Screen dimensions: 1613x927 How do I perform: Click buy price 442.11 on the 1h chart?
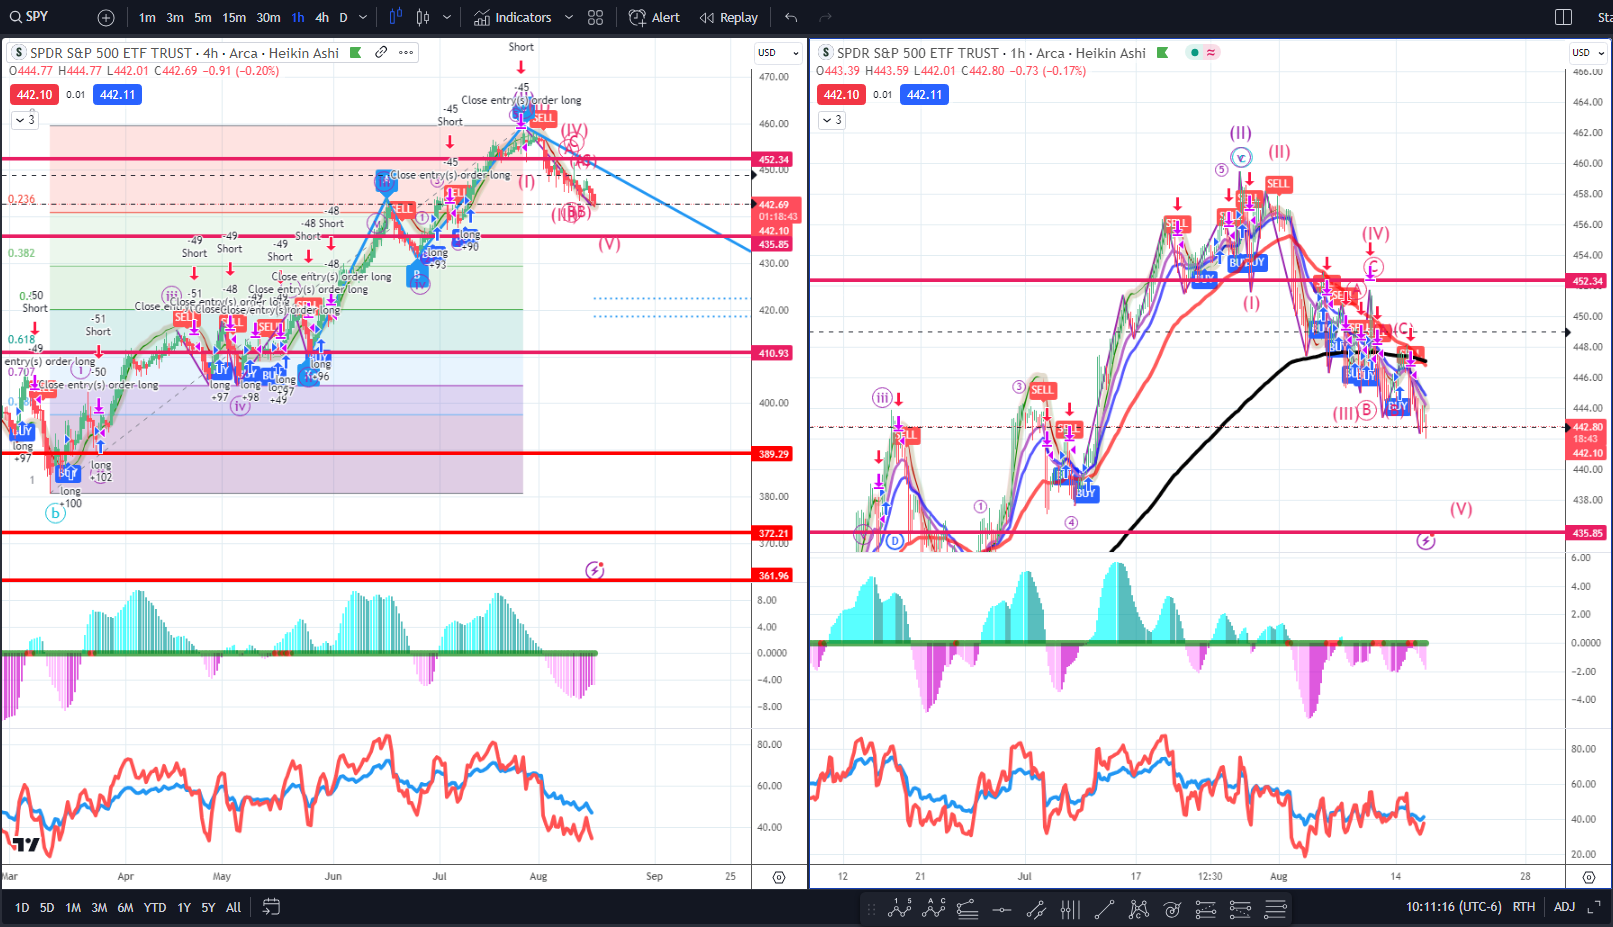click(925, 95)
